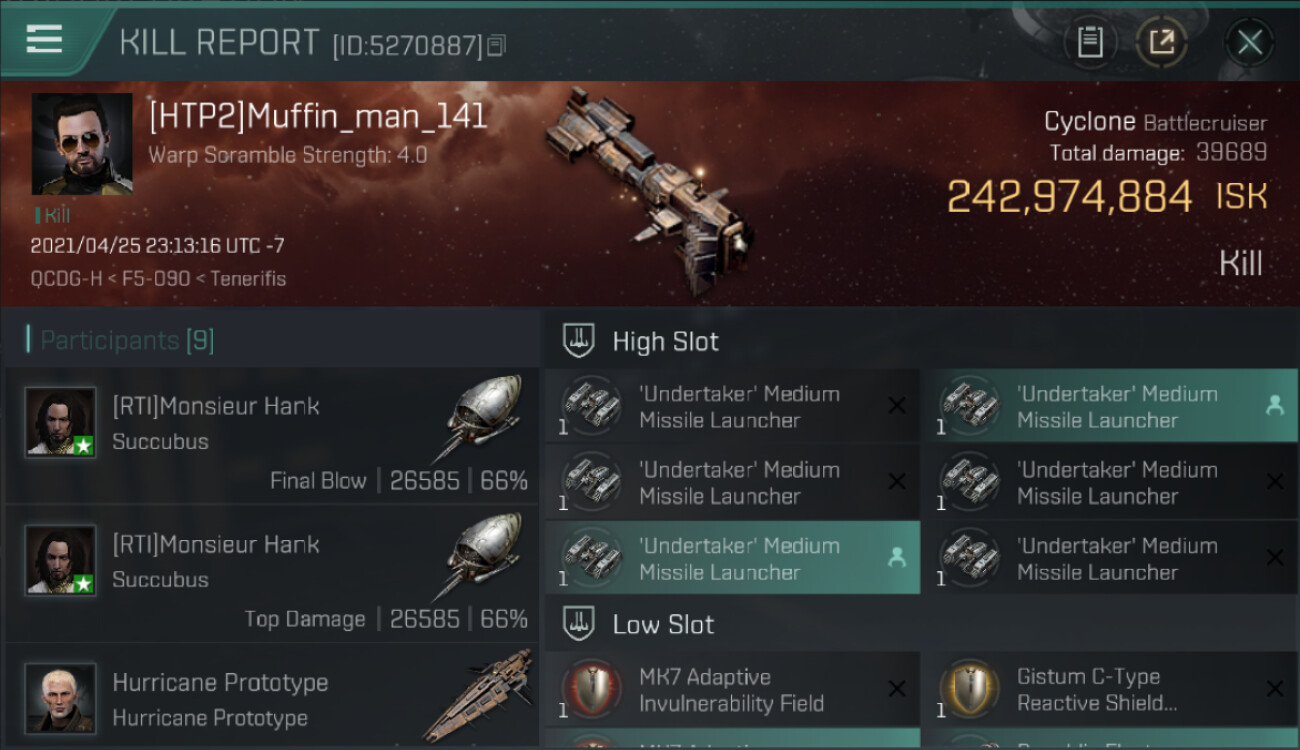Click the first Undertaker Medium Missile Launcher
Screen dimensions: 1300x750
click(732, 406)
